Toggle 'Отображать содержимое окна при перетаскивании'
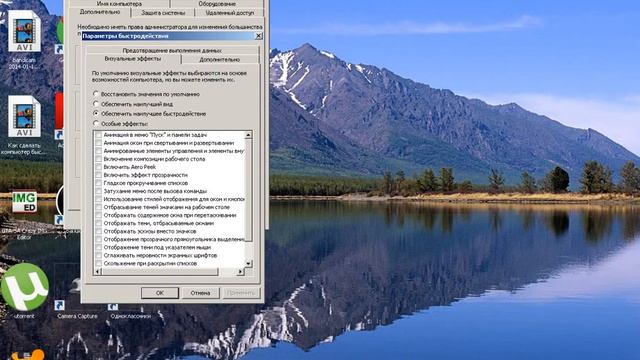Viewport: 640px width, 360px height. (98, 215)
